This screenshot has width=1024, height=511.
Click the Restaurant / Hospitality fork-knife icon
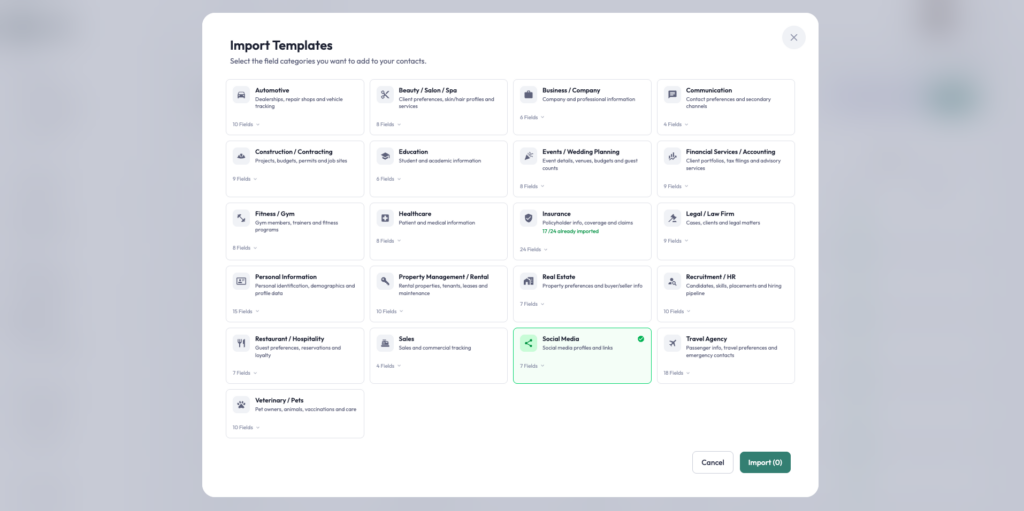(x=241, y=343)
